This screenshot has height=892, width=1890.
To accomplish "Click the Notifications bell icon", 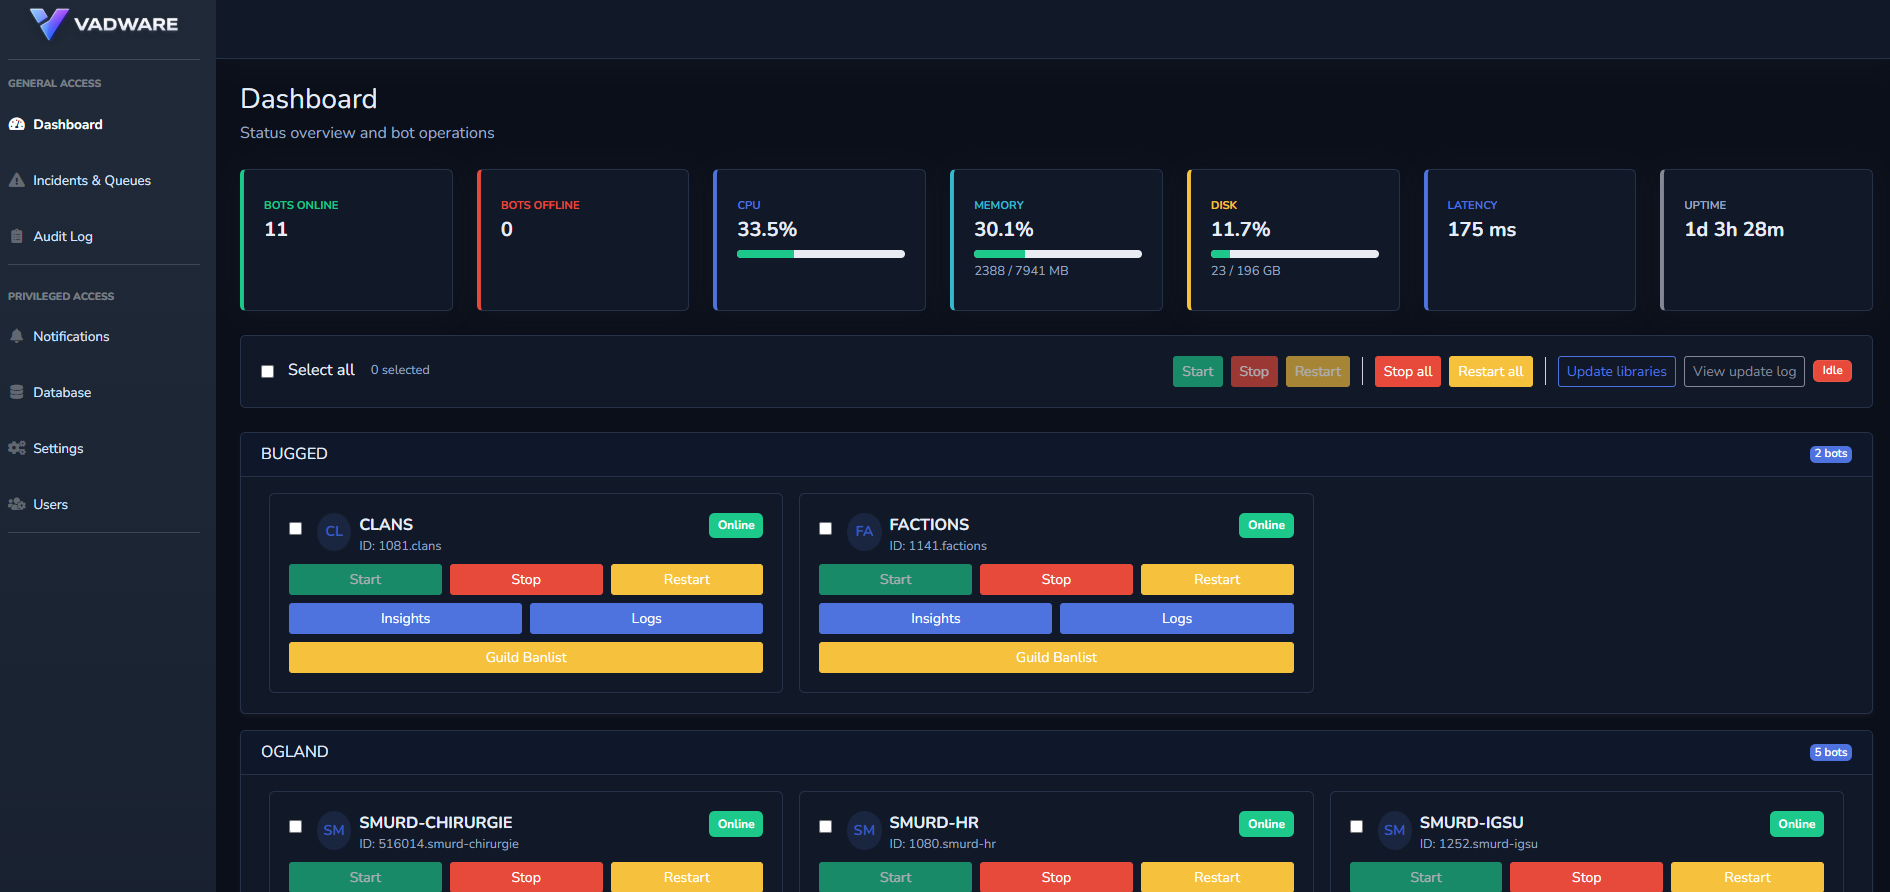I will point(17,336).
